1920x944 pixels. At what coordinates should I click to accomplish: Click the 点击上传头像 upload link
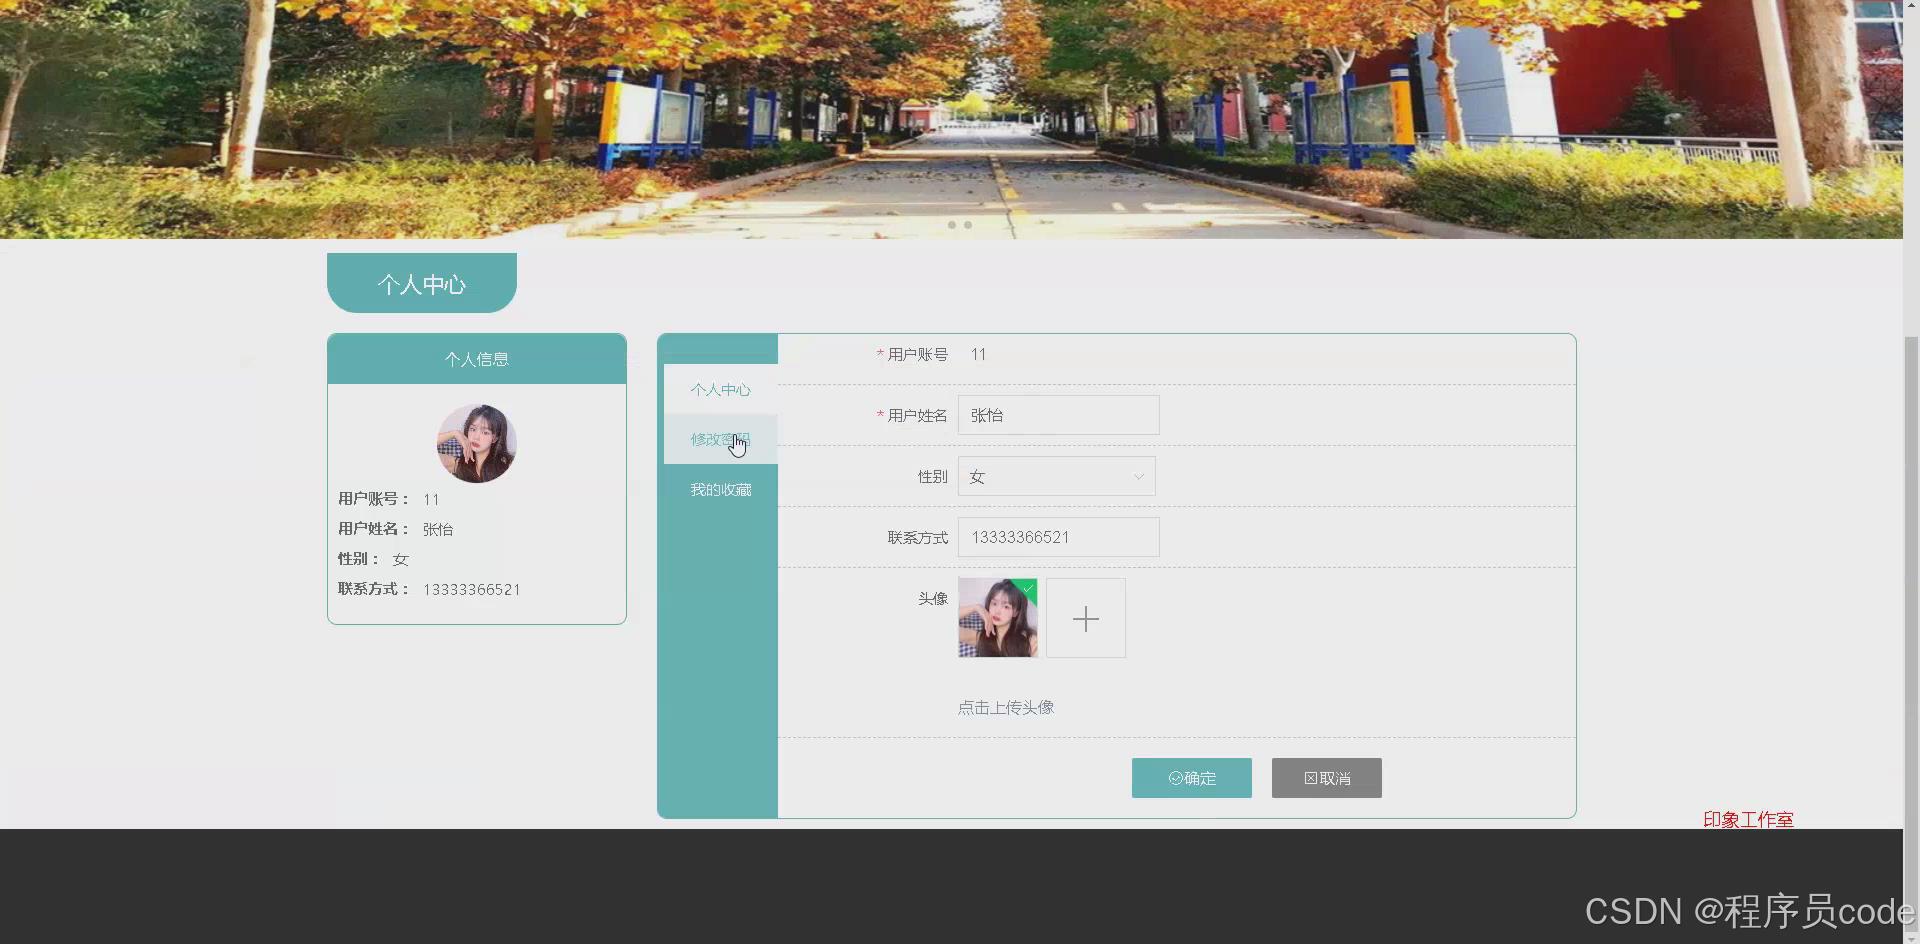(x=1005, y=707)
